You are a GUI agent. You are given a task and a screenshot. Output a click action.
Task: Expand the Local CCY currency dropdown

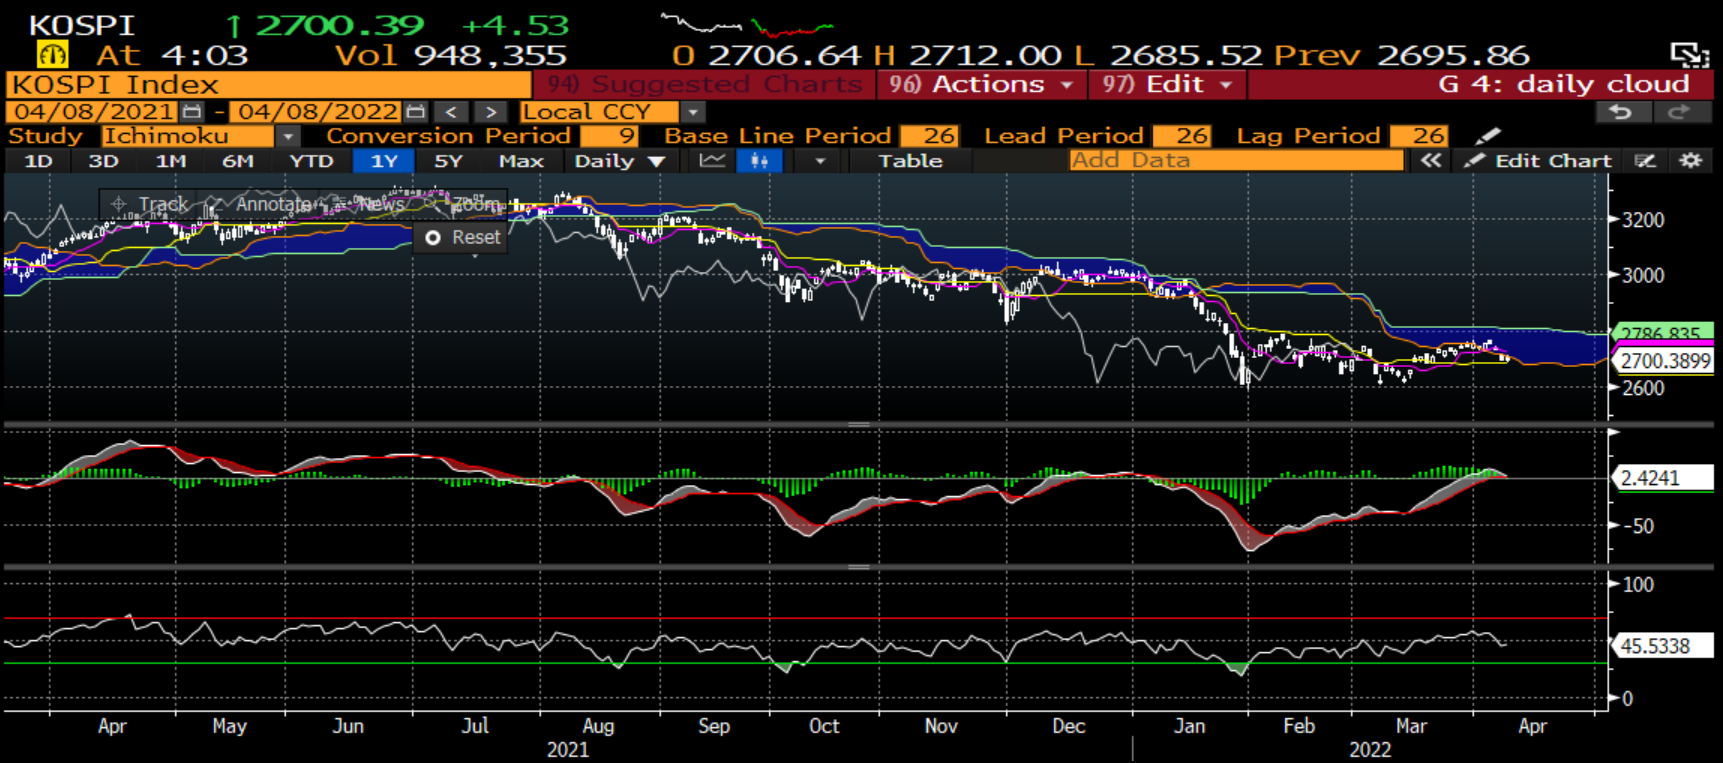click(693, 112)
